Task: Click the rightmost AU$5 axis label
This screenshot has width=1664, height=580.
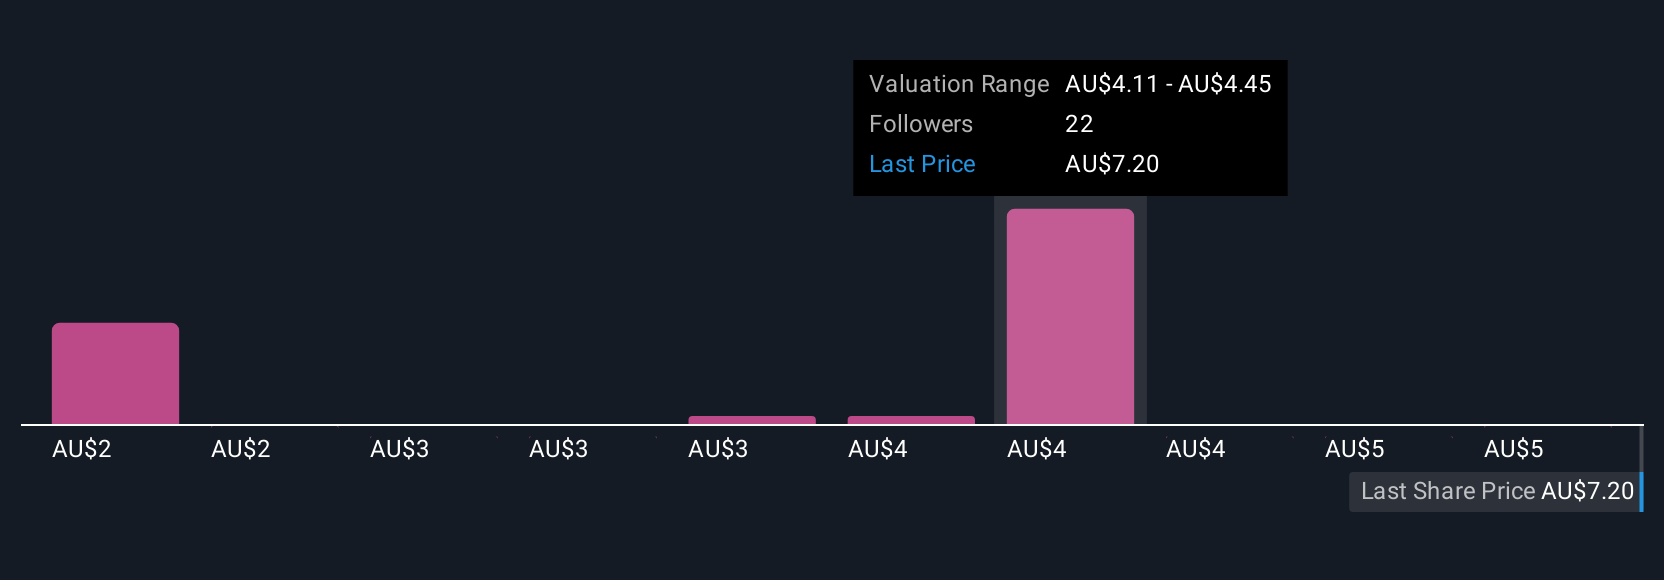Action: tap(1513, 449)
